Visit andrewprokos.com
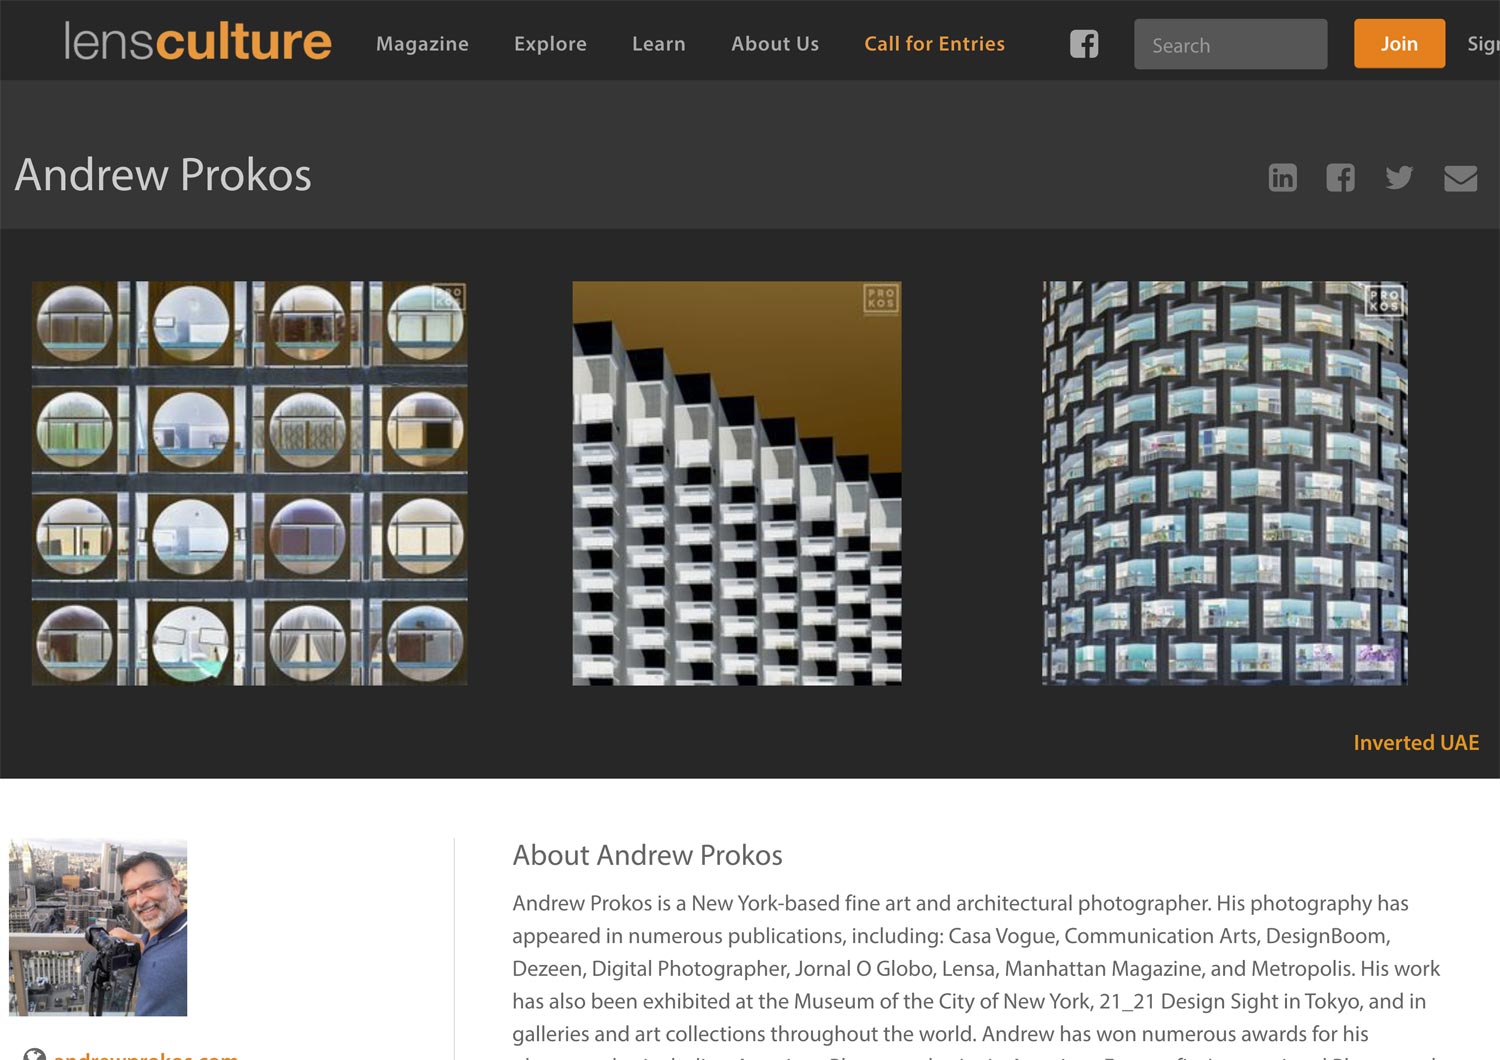Image resolution: width=1500 pixels, height=1060 pixels. click(x=146, y=1056)
